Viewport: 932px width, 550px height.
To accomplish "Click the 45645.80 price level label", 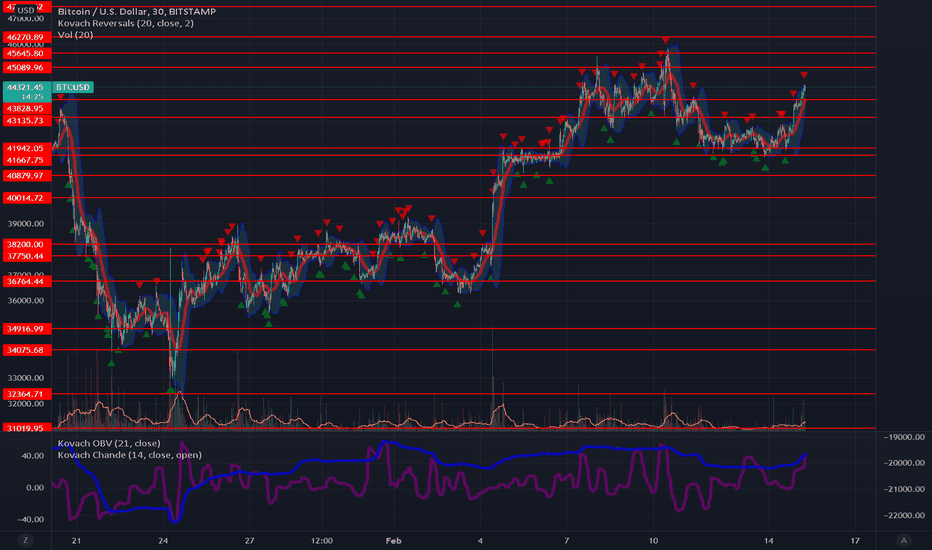I will coord(27,54).
